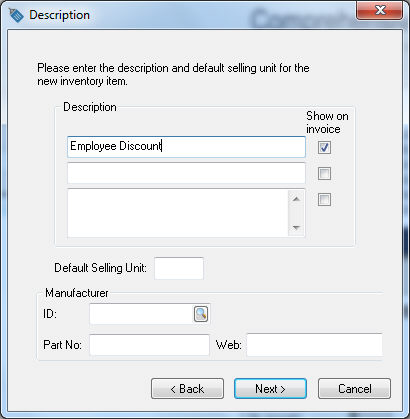Click inside the multiline description text area

coord(178,213)
